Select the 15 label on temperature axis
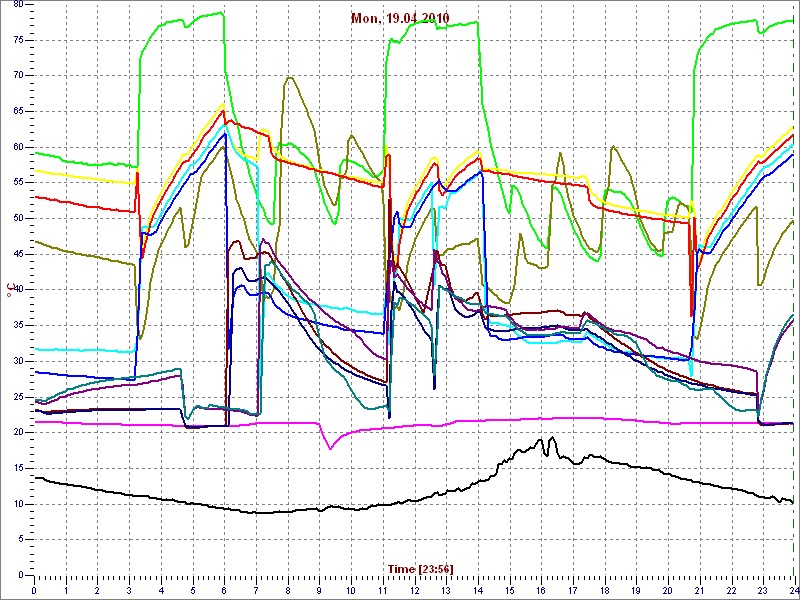Viewport: 800px width, 600px height. [17, 468]
